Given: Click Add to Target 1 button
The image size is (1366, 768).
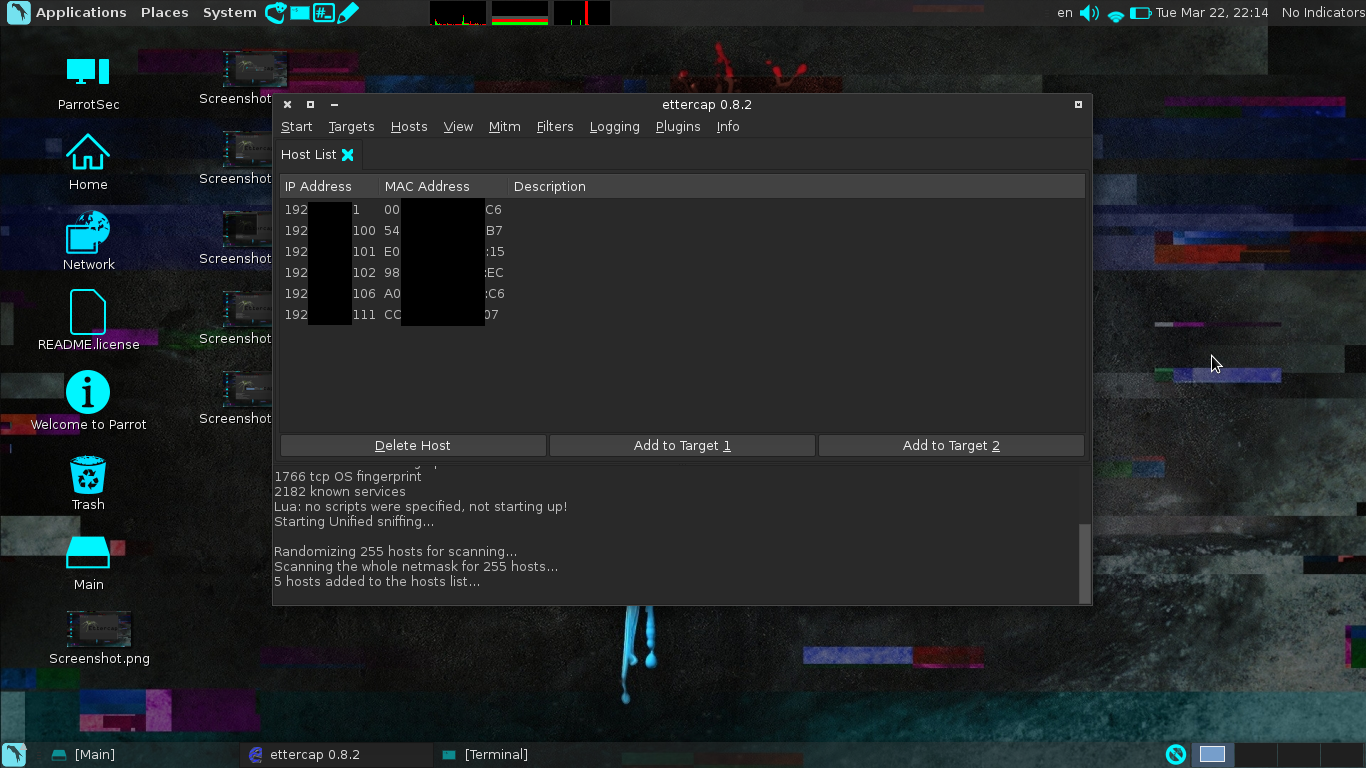Looking at the screenshot, I should (x=682, y=446).
